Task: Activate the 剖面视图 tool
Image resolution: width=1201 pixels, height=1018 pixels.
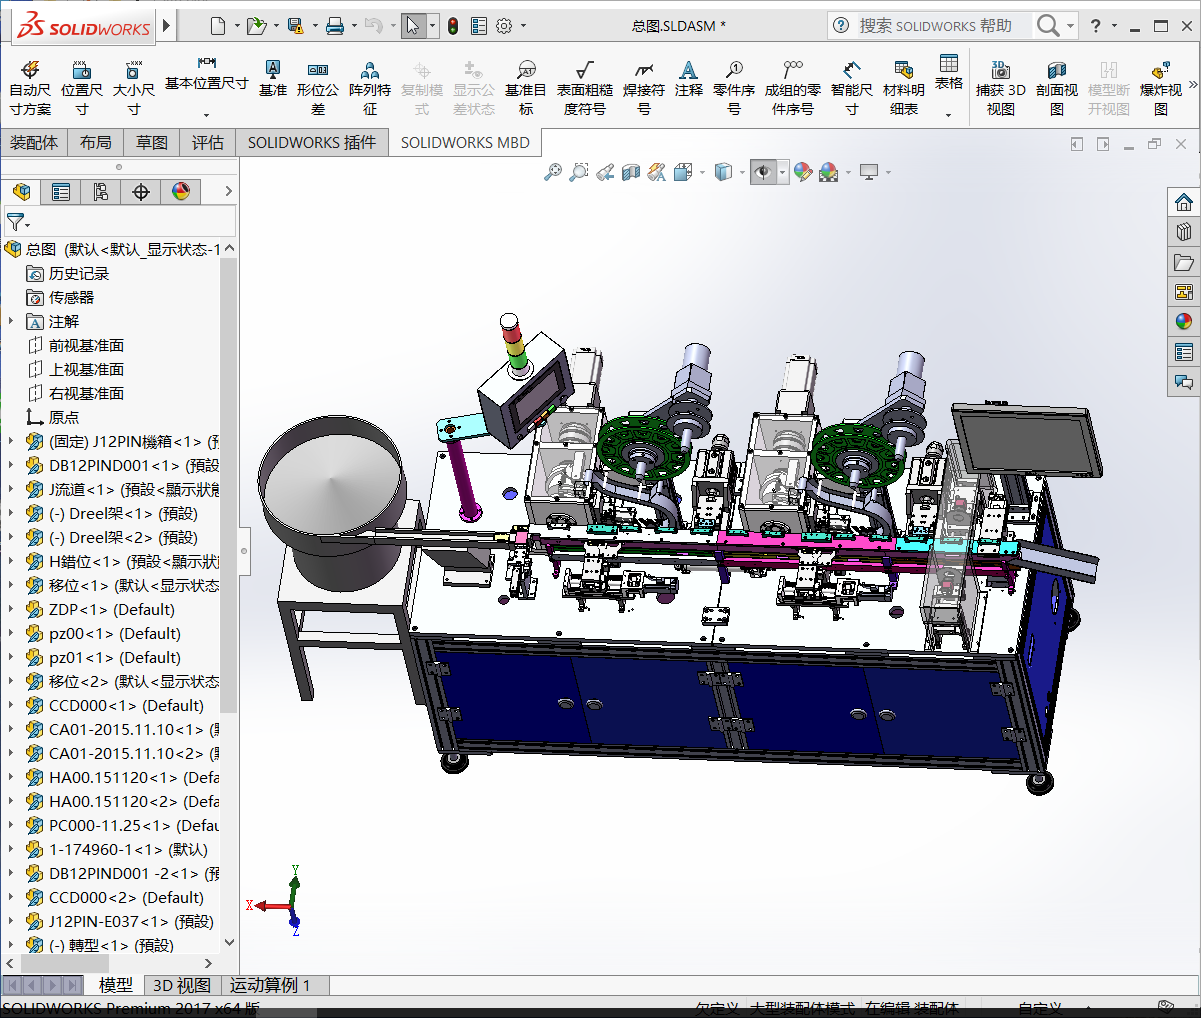Action: (x=1057, y=88)
